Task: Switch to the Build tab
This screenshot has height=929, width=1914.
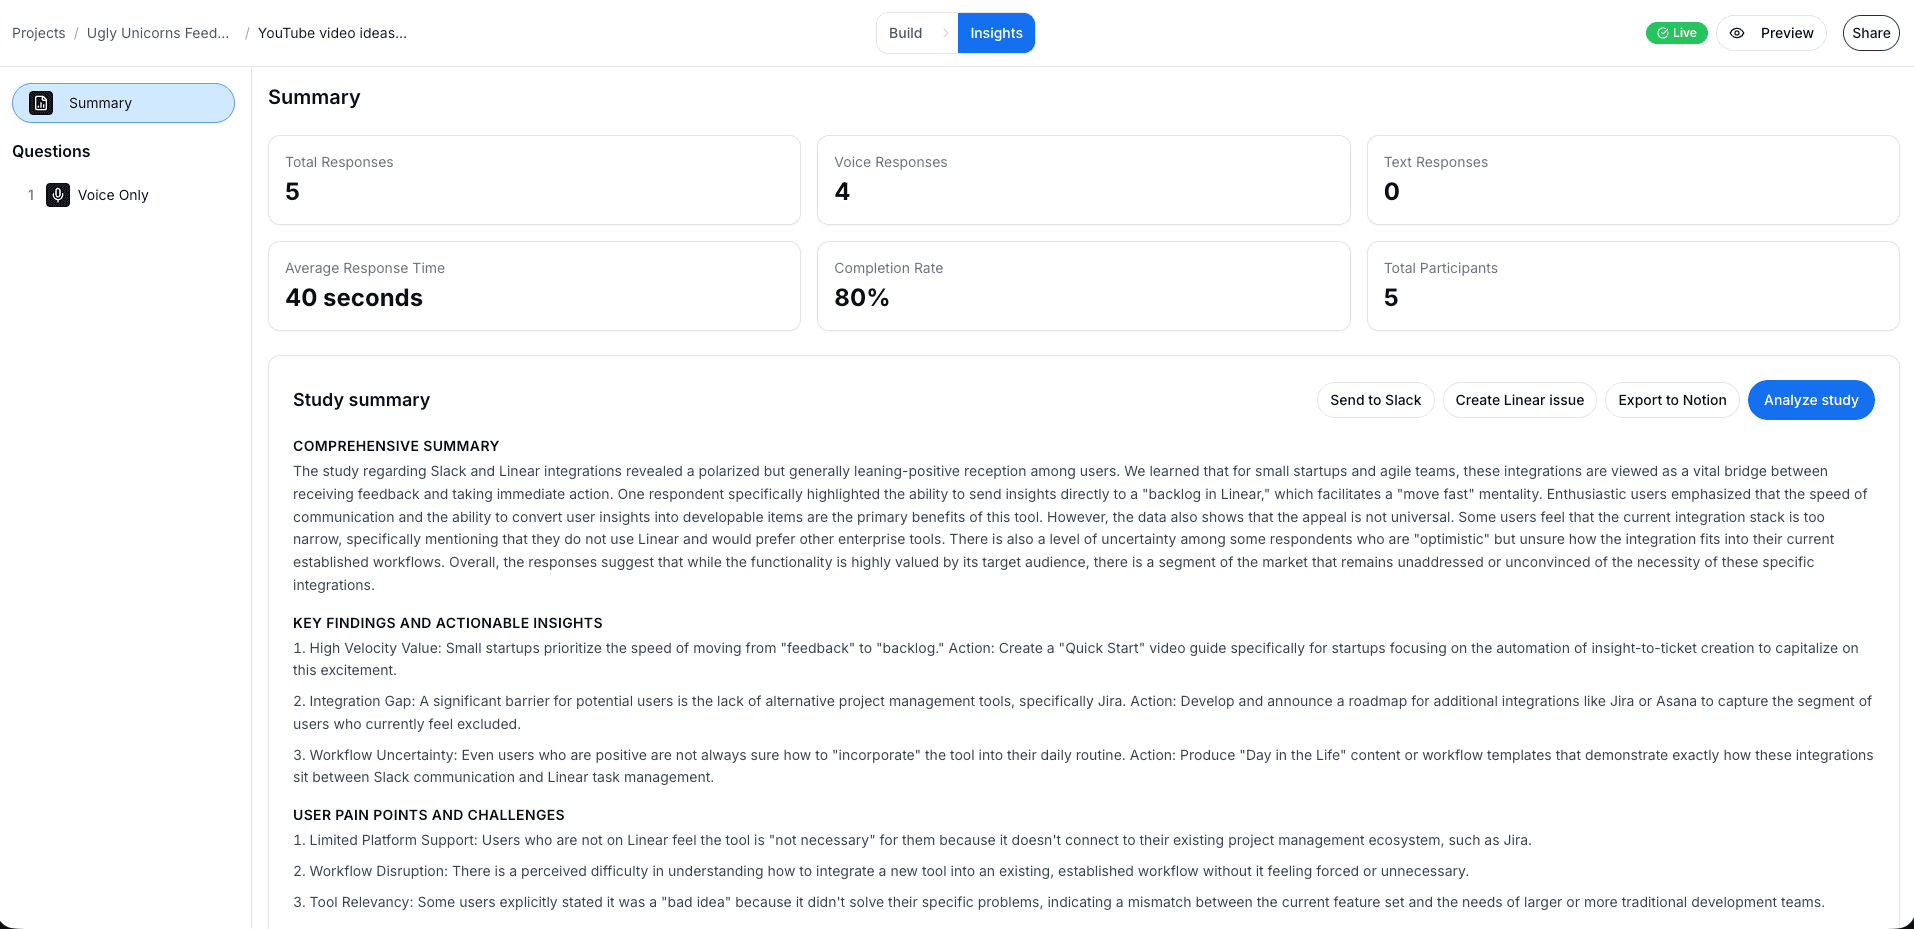Action: tap(904, 33)
